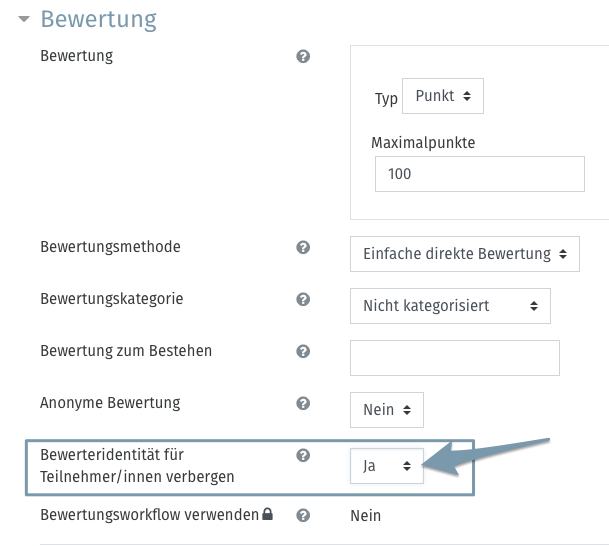Screen dimensions: 609x546
Task: Click the Bewertung section heading
Action: click(99, 19)
